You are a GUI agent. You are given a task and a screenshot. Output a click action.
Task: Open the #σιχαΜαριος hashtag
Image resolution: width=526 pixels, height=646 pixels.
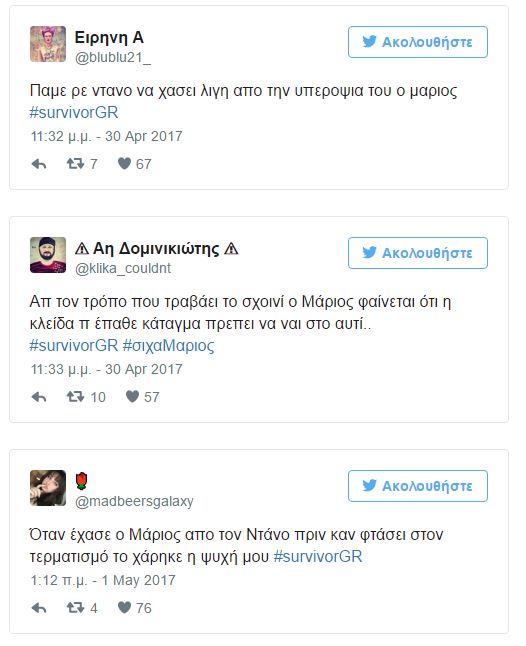click(x=168, y=346)
